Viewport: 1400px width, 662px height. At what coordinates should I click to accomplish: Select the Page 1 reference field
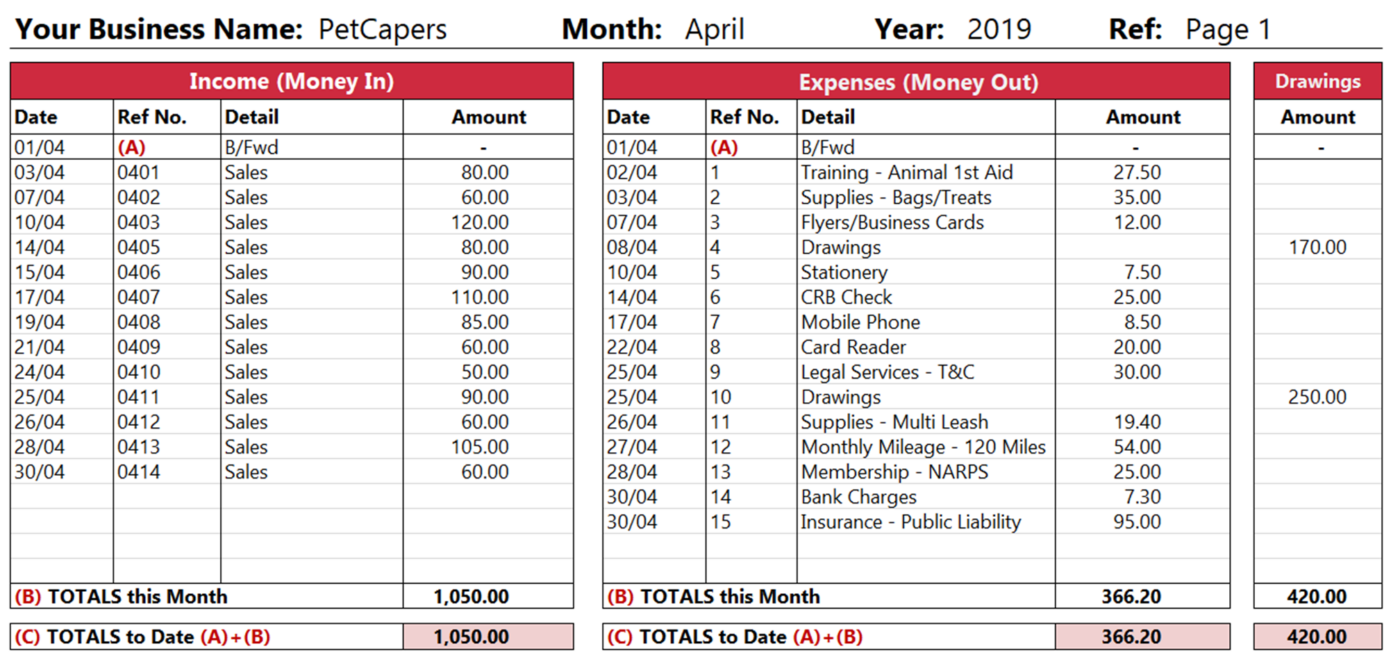1227,29
